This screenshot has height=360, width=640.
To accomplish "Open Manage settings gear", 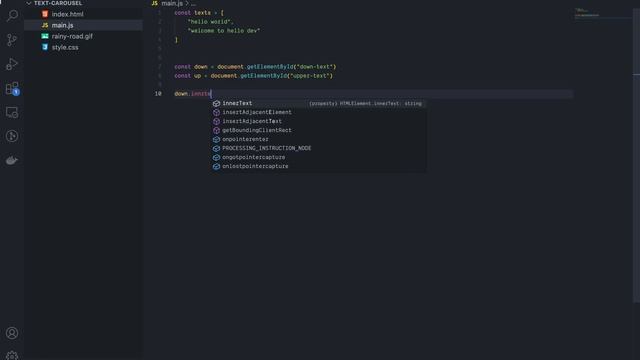I will (12, 356).
